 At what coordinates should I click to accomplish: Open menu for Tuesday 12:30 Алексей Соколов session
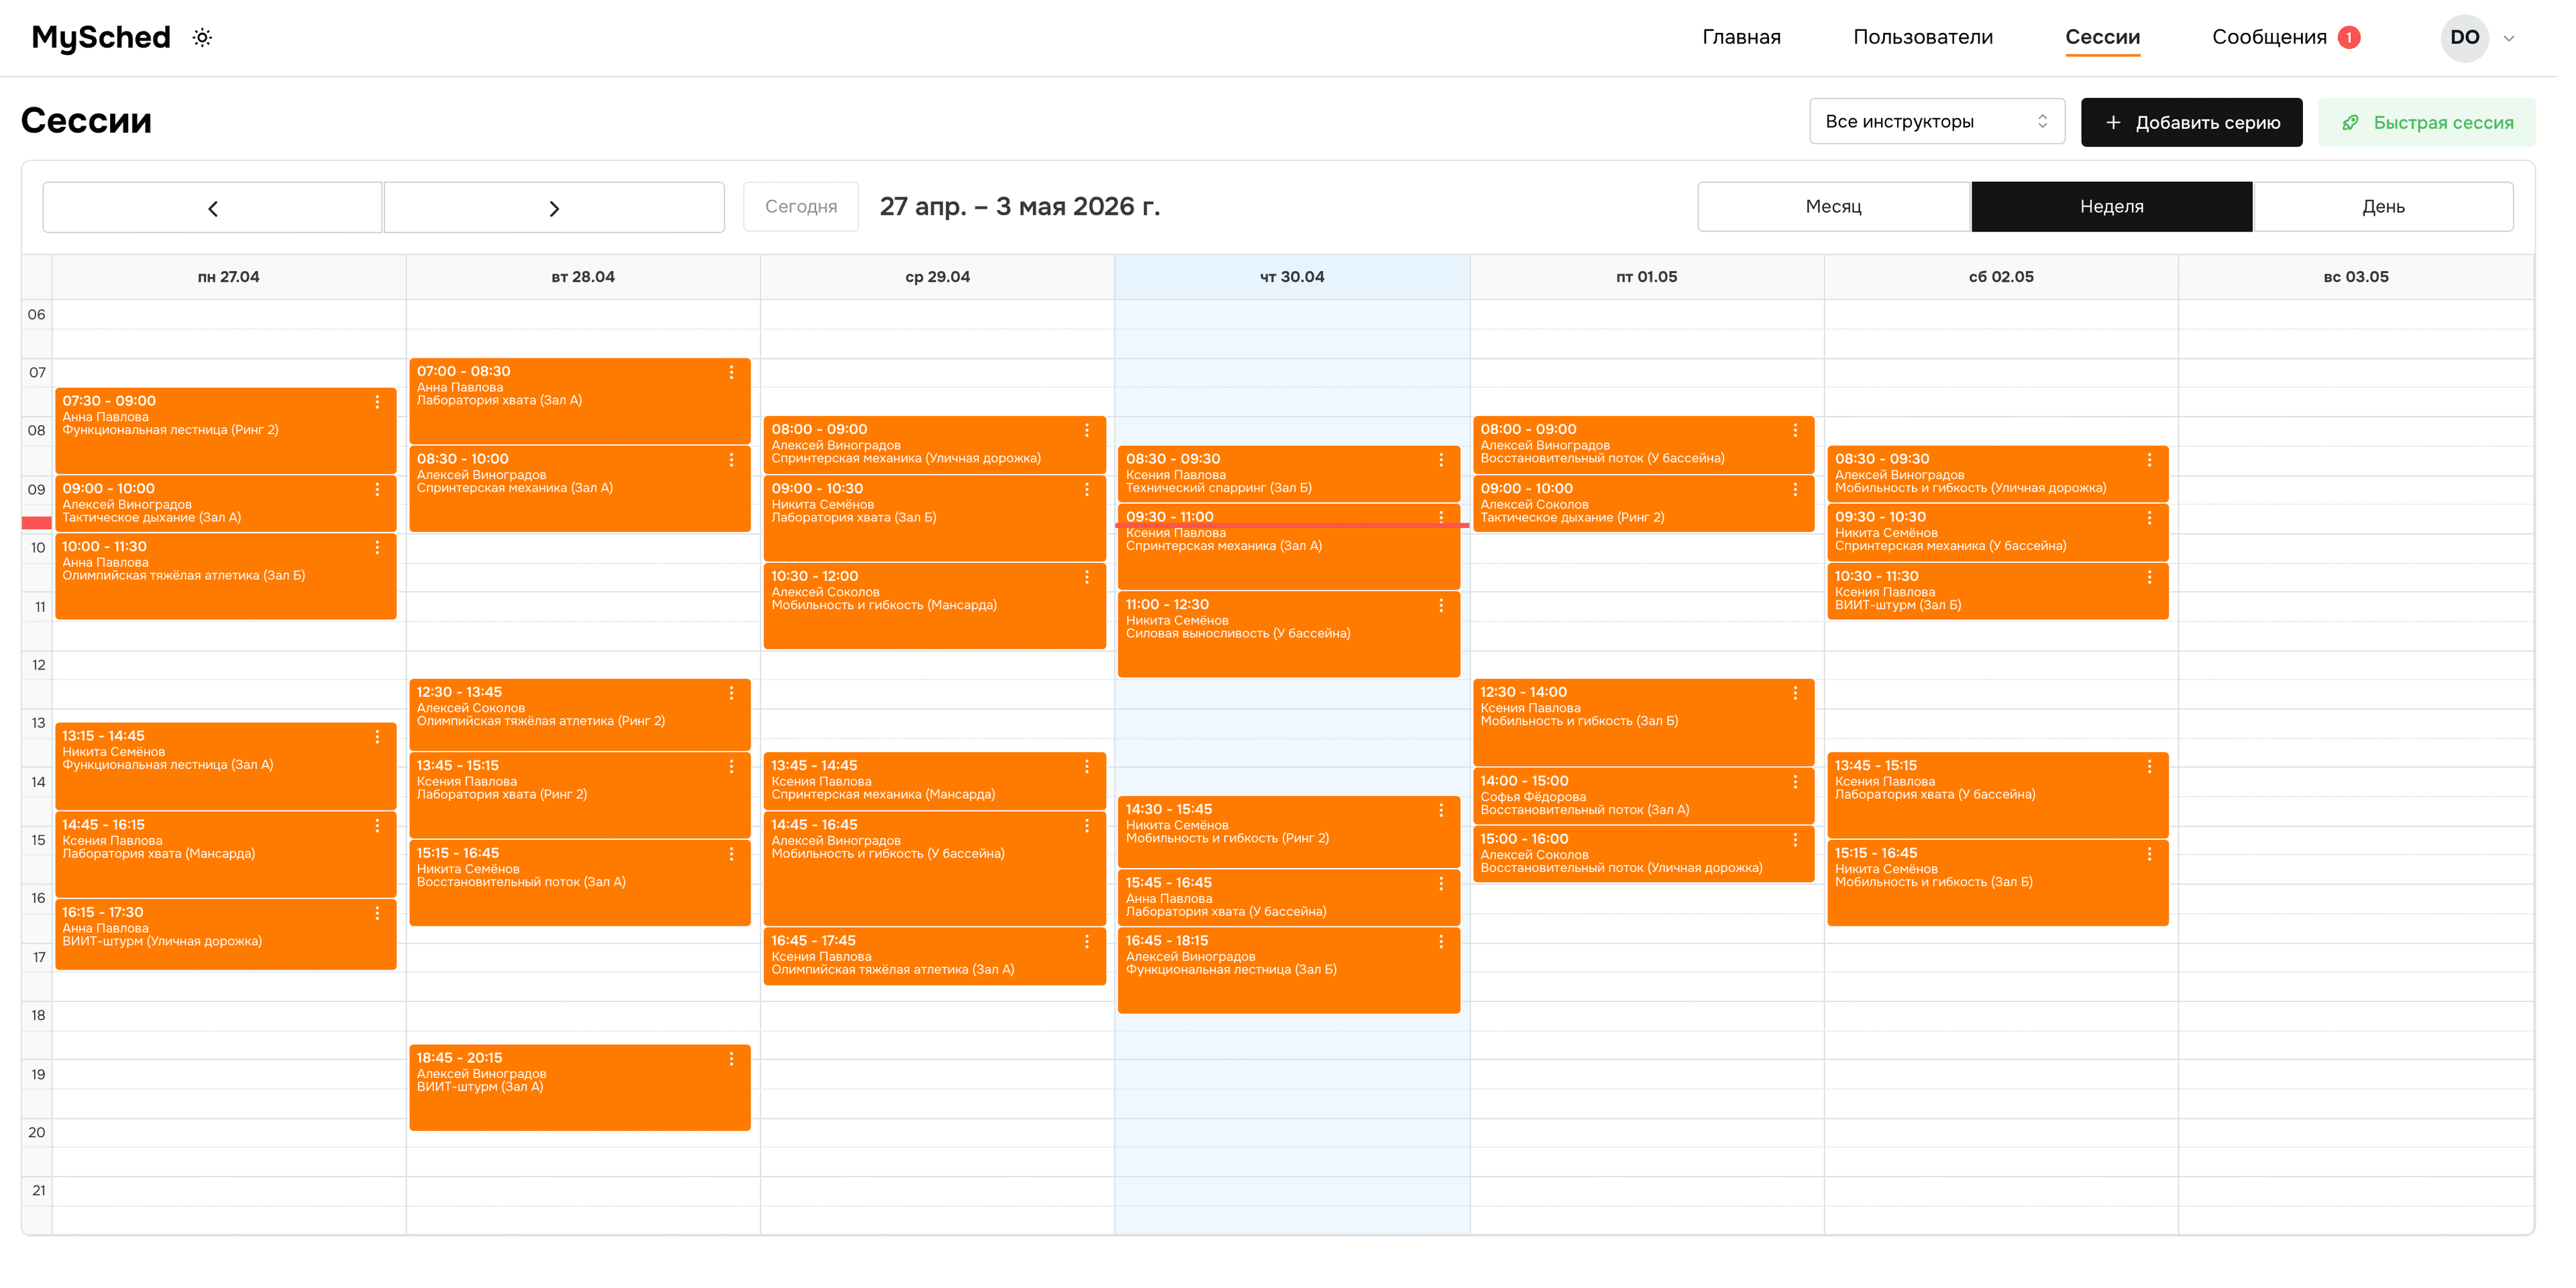click(x=731, y=693)
